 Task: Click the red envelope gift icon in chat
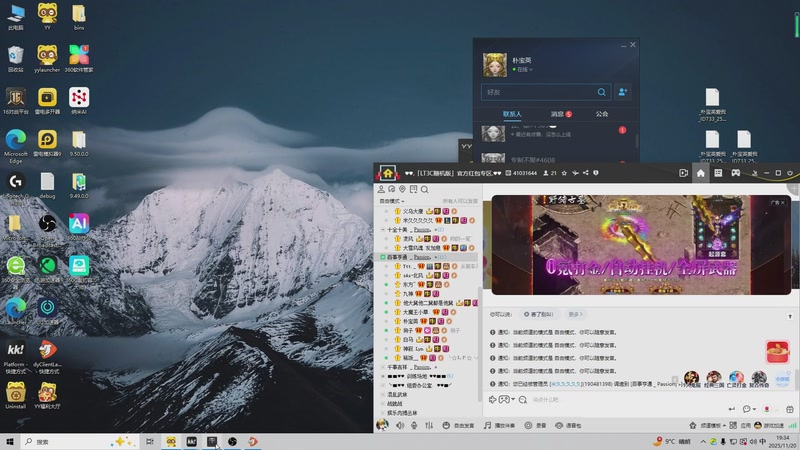click(777, 352)
